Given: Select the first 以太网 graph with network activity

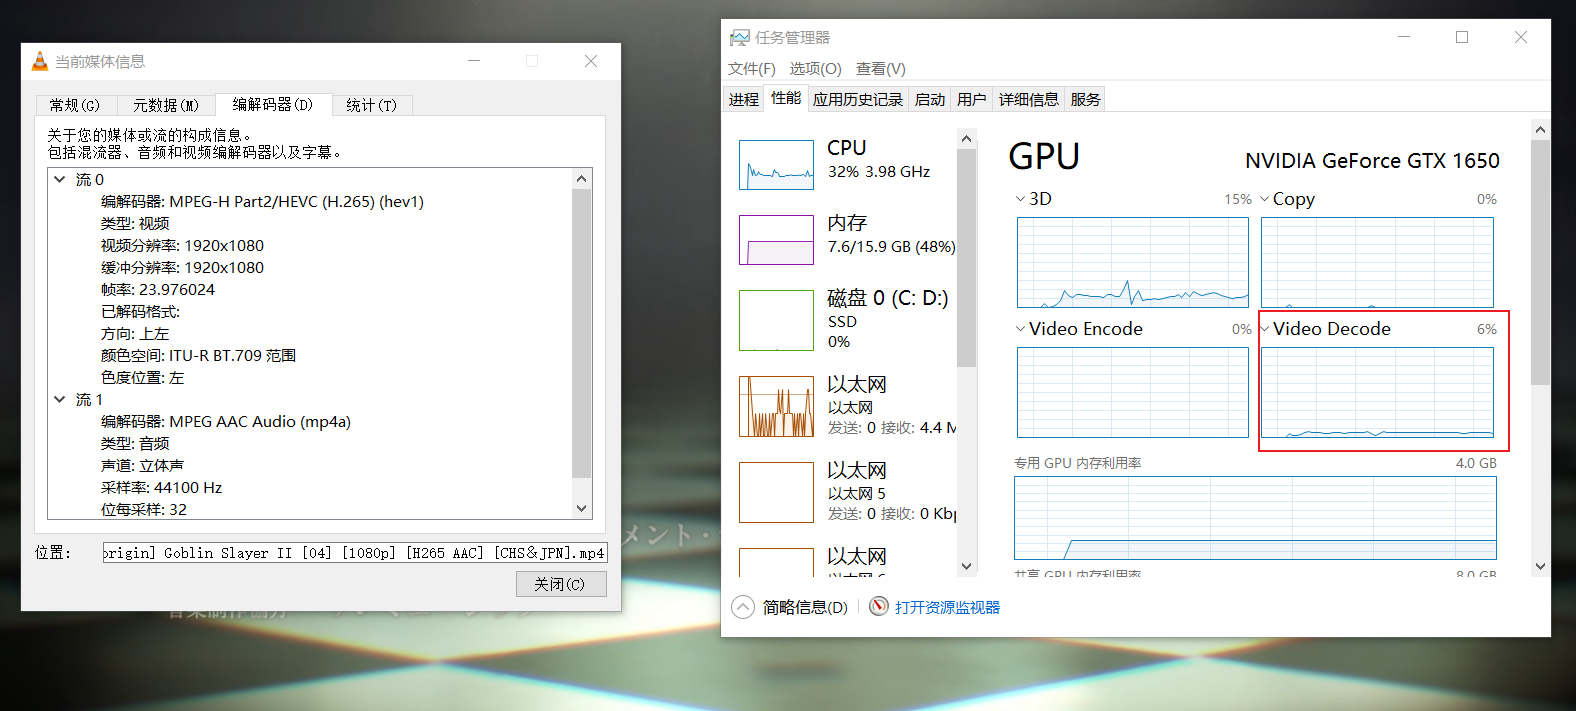Looking at the screenshot, I should click(776, 406).
